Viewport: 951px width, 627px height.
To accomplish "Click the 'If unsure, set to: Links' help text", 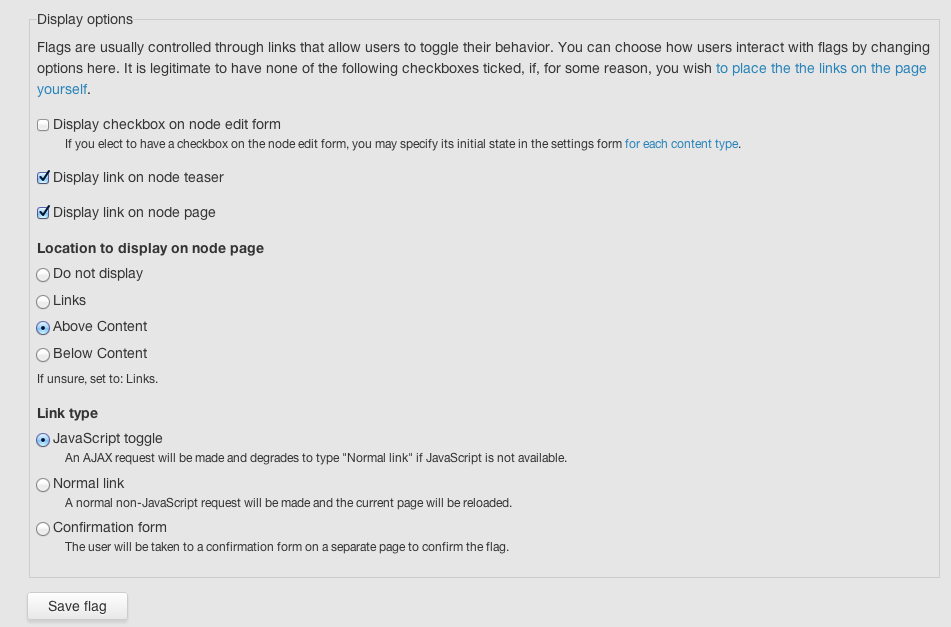I will pyautogui.click(x=98, y=379).
